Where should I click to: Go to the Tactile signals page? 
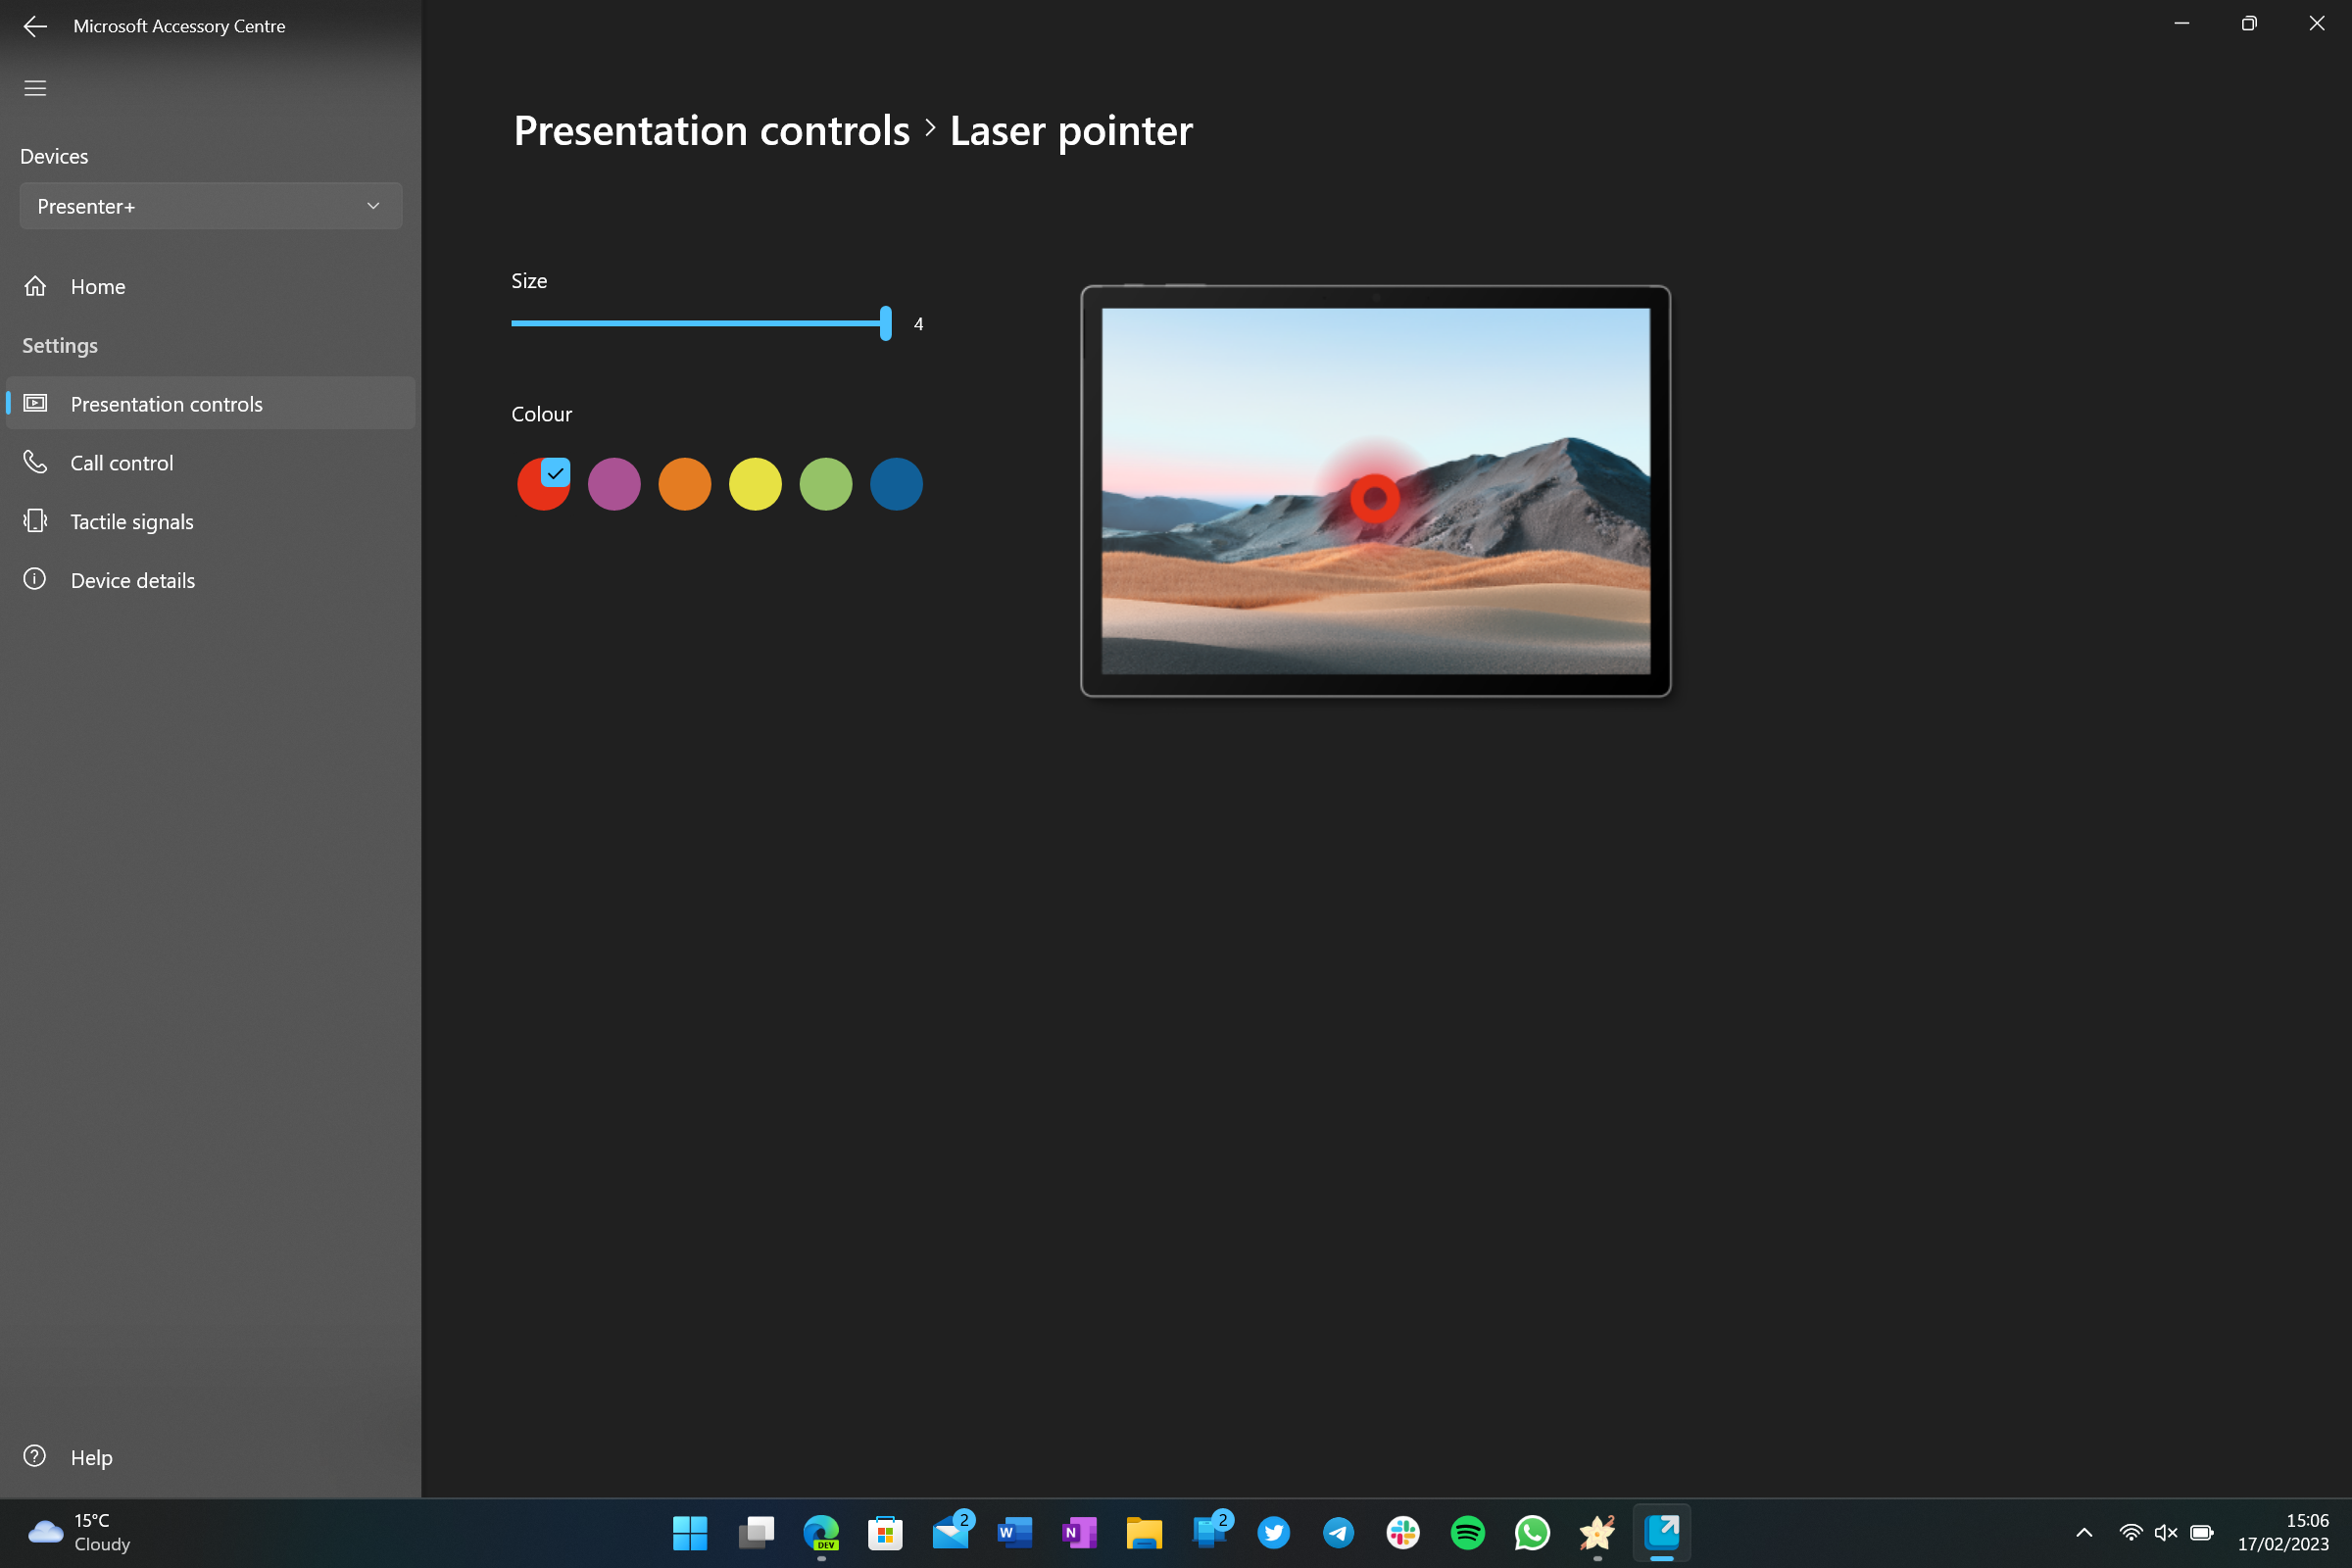[x=132, y=521]
